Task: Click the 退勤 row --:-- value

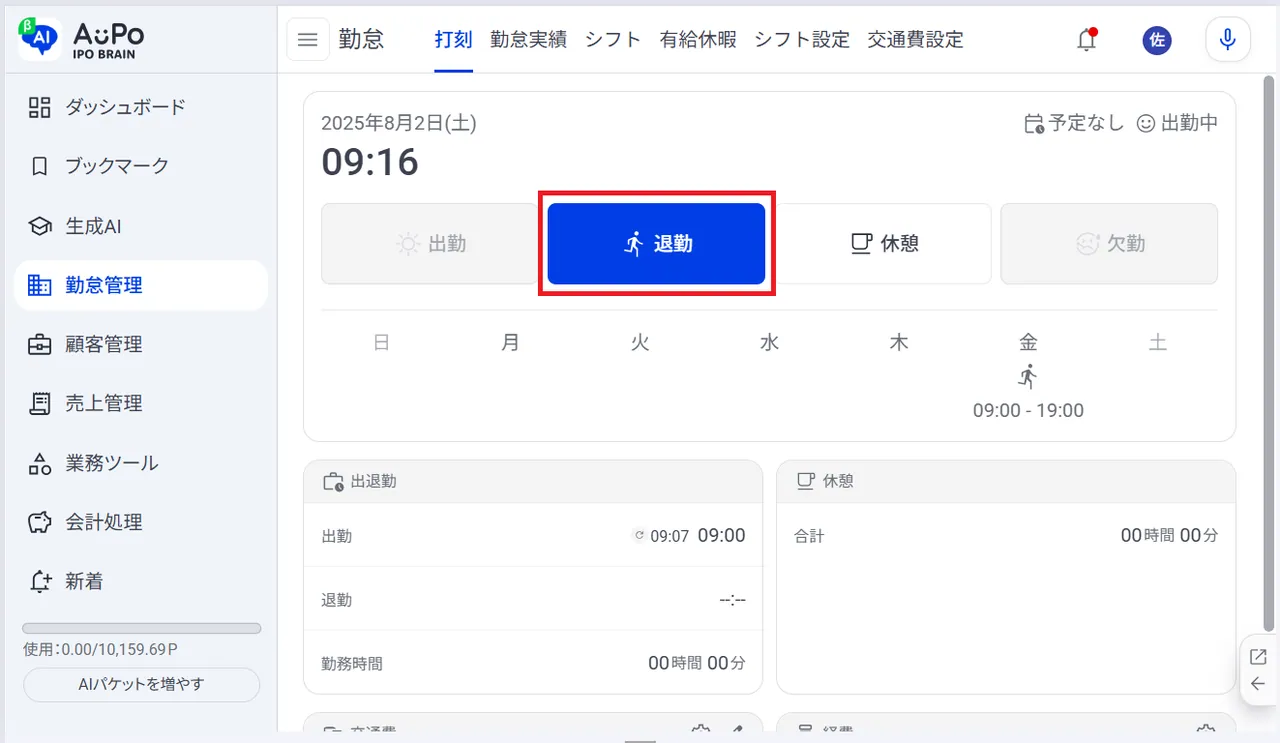Action: tap(733, 600)
